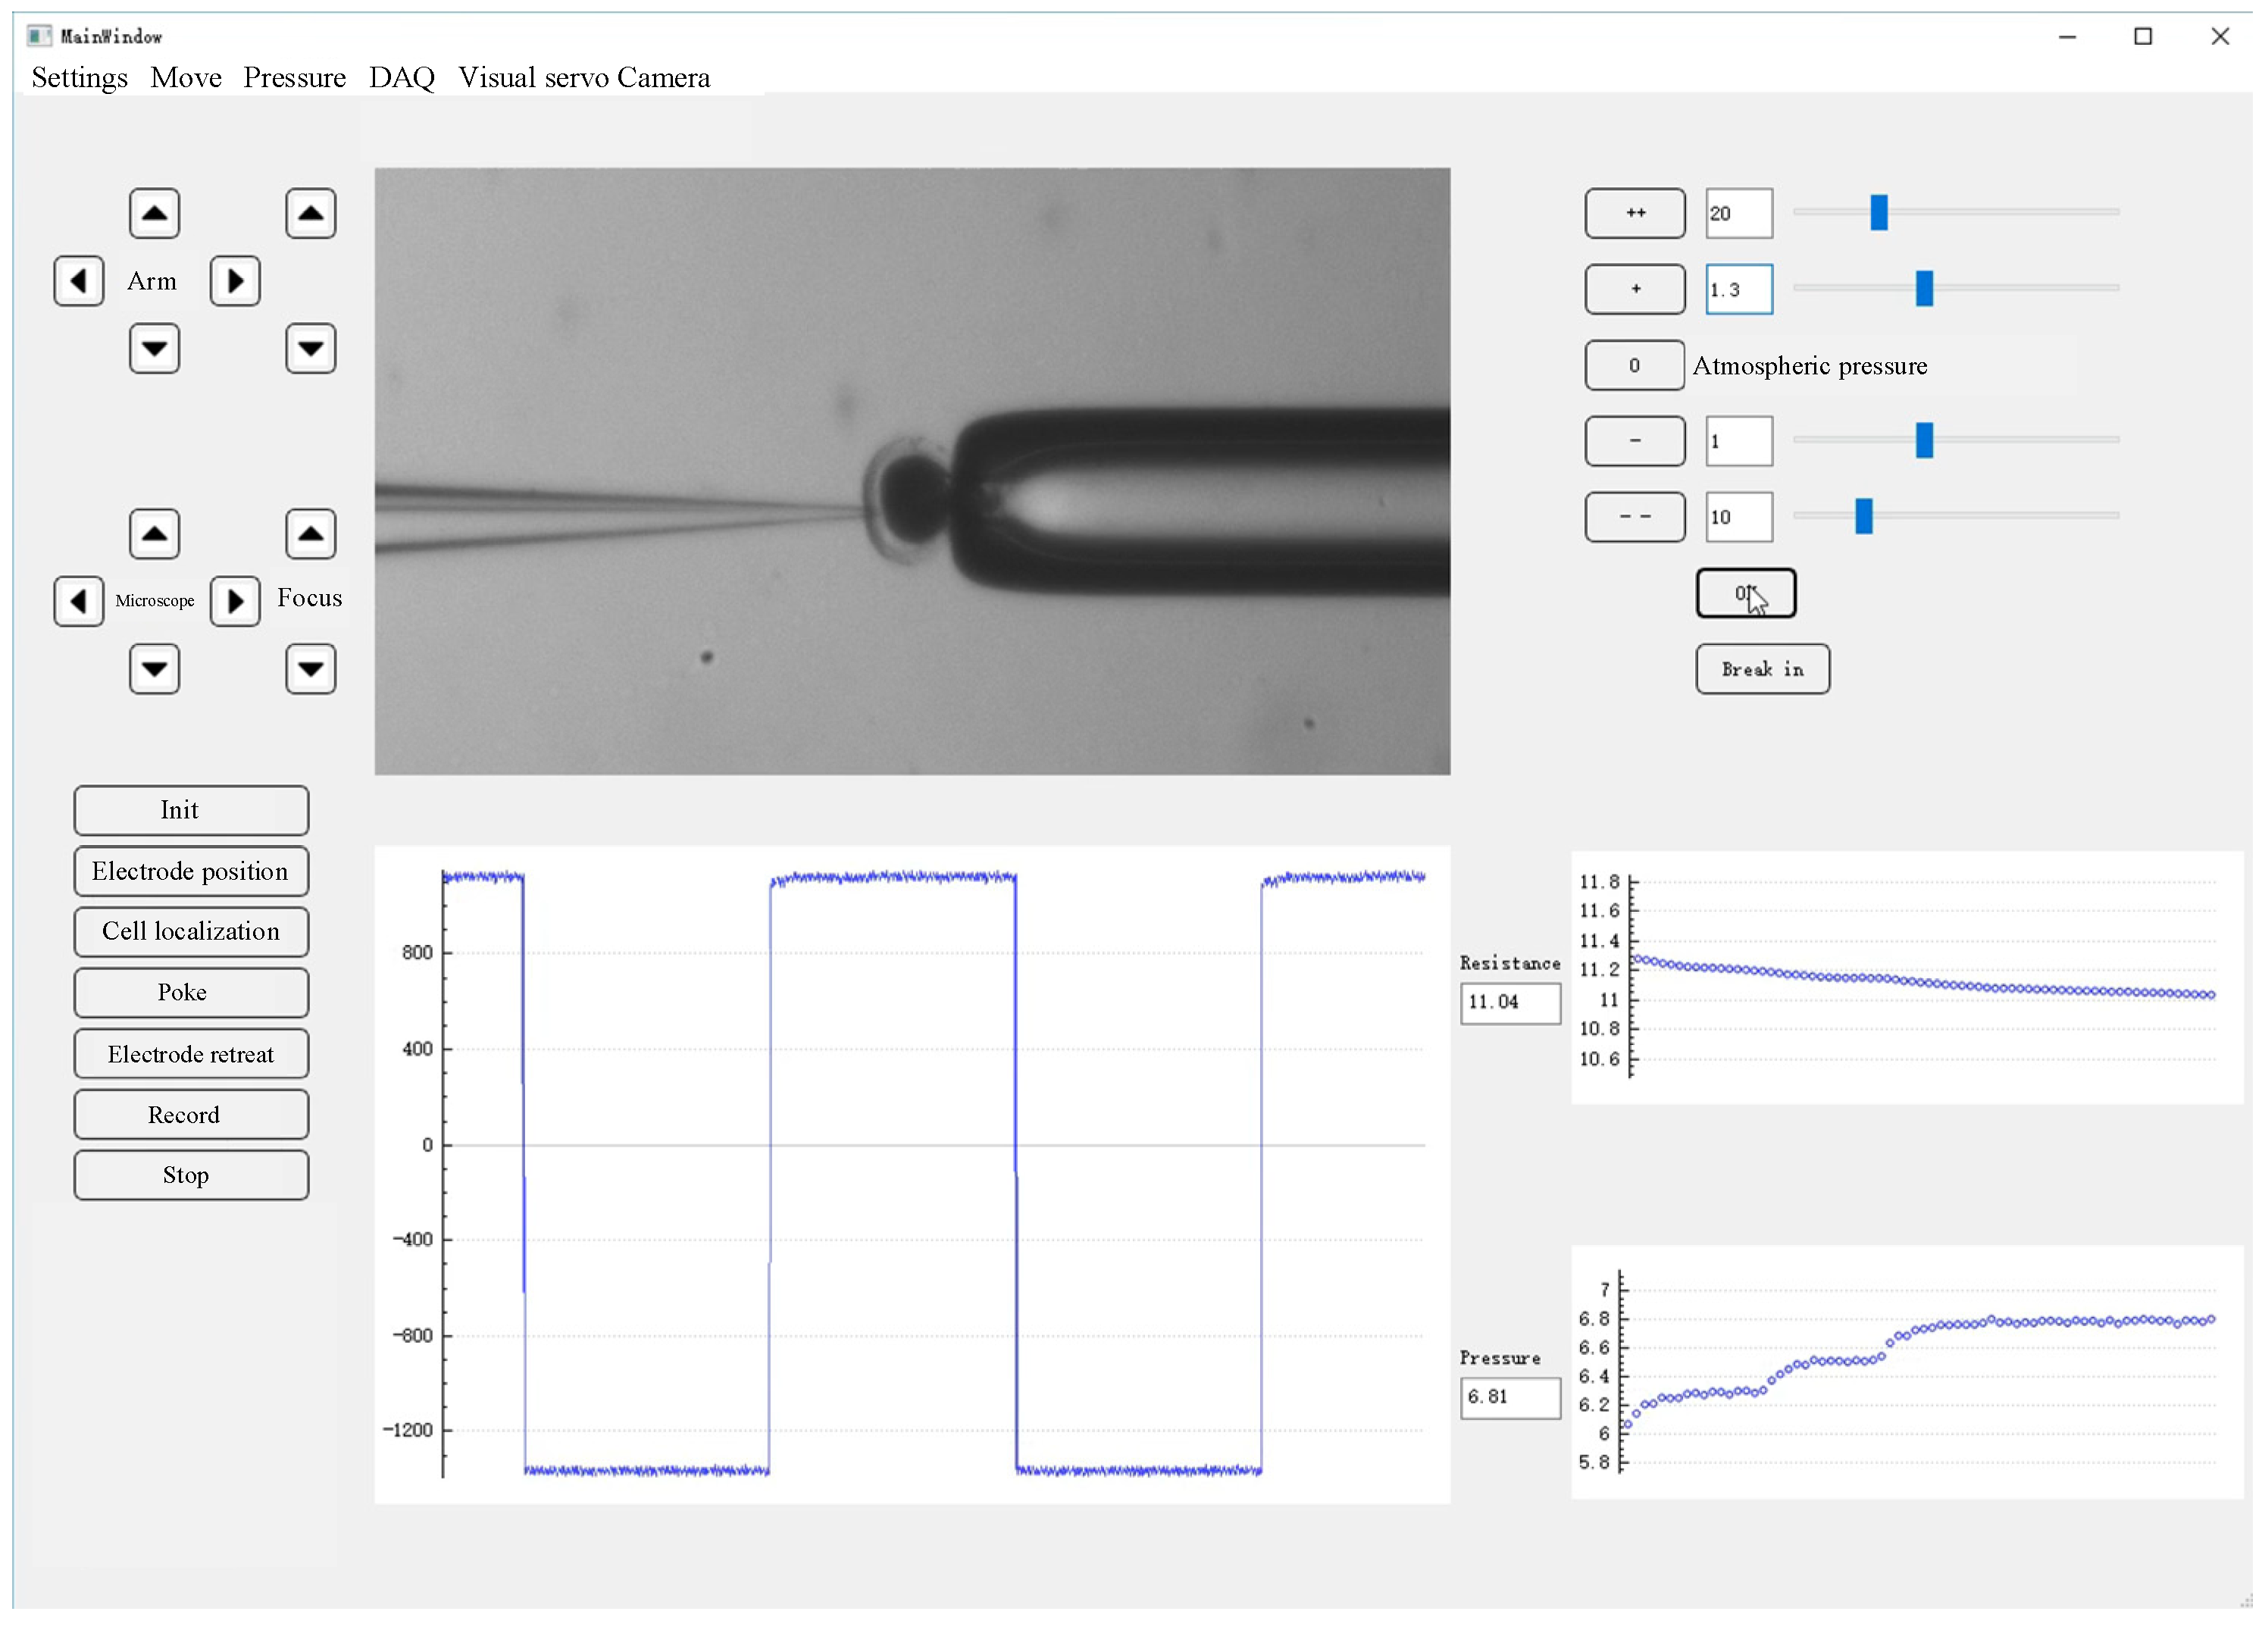Set atmospheric pressure with the 0 button

1634,365
